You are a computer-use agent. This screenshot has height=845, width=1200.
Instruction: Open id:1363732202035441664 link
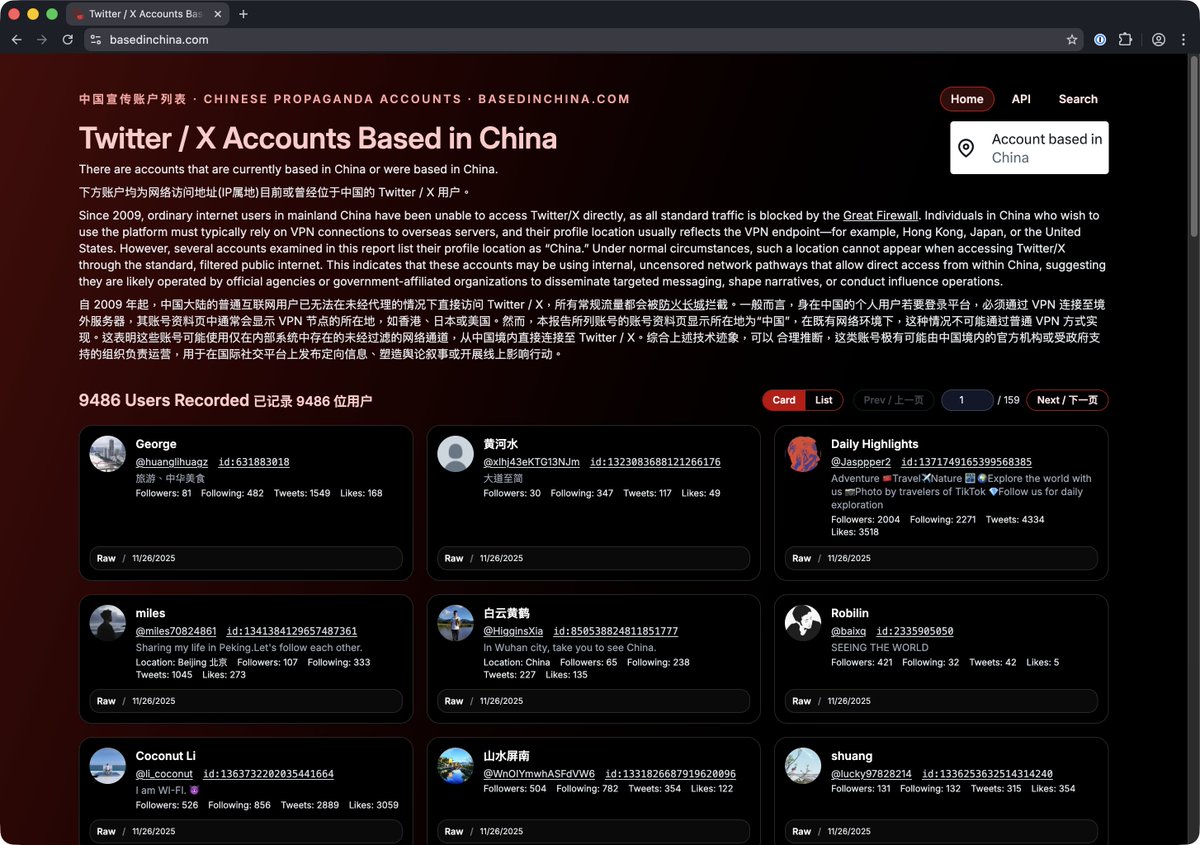268,774
